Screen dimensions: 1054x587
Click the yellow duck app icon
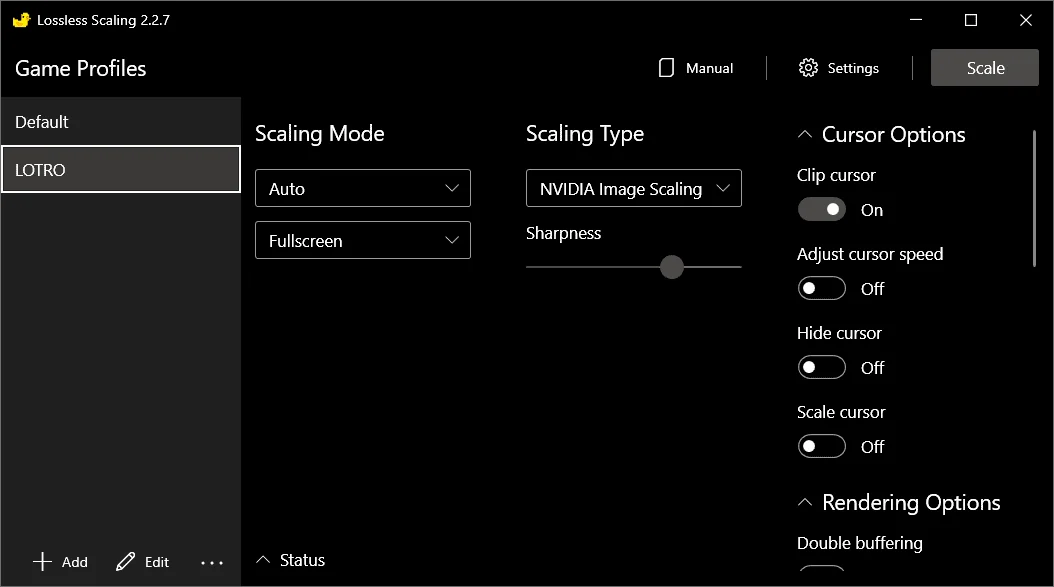[x=22, y=20]
